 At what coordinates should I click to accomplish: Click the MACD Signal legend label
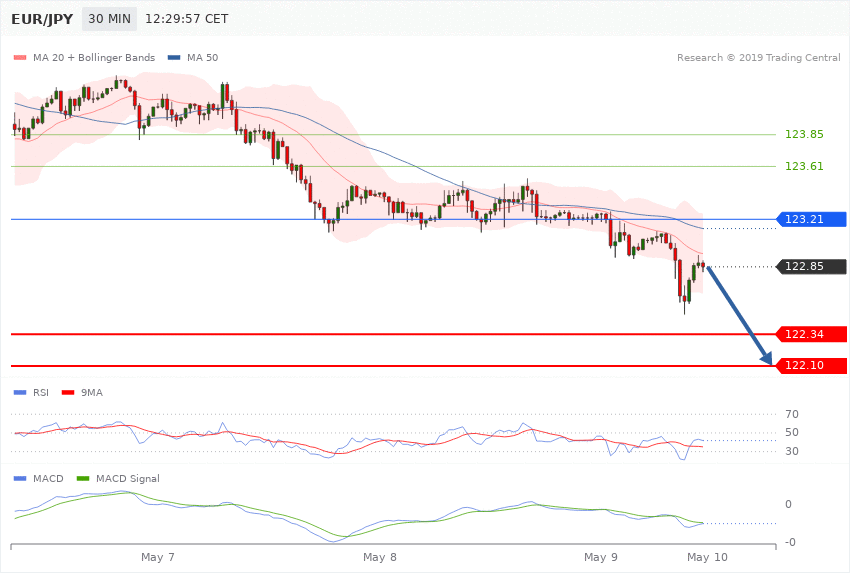click(x=128, y=478)
